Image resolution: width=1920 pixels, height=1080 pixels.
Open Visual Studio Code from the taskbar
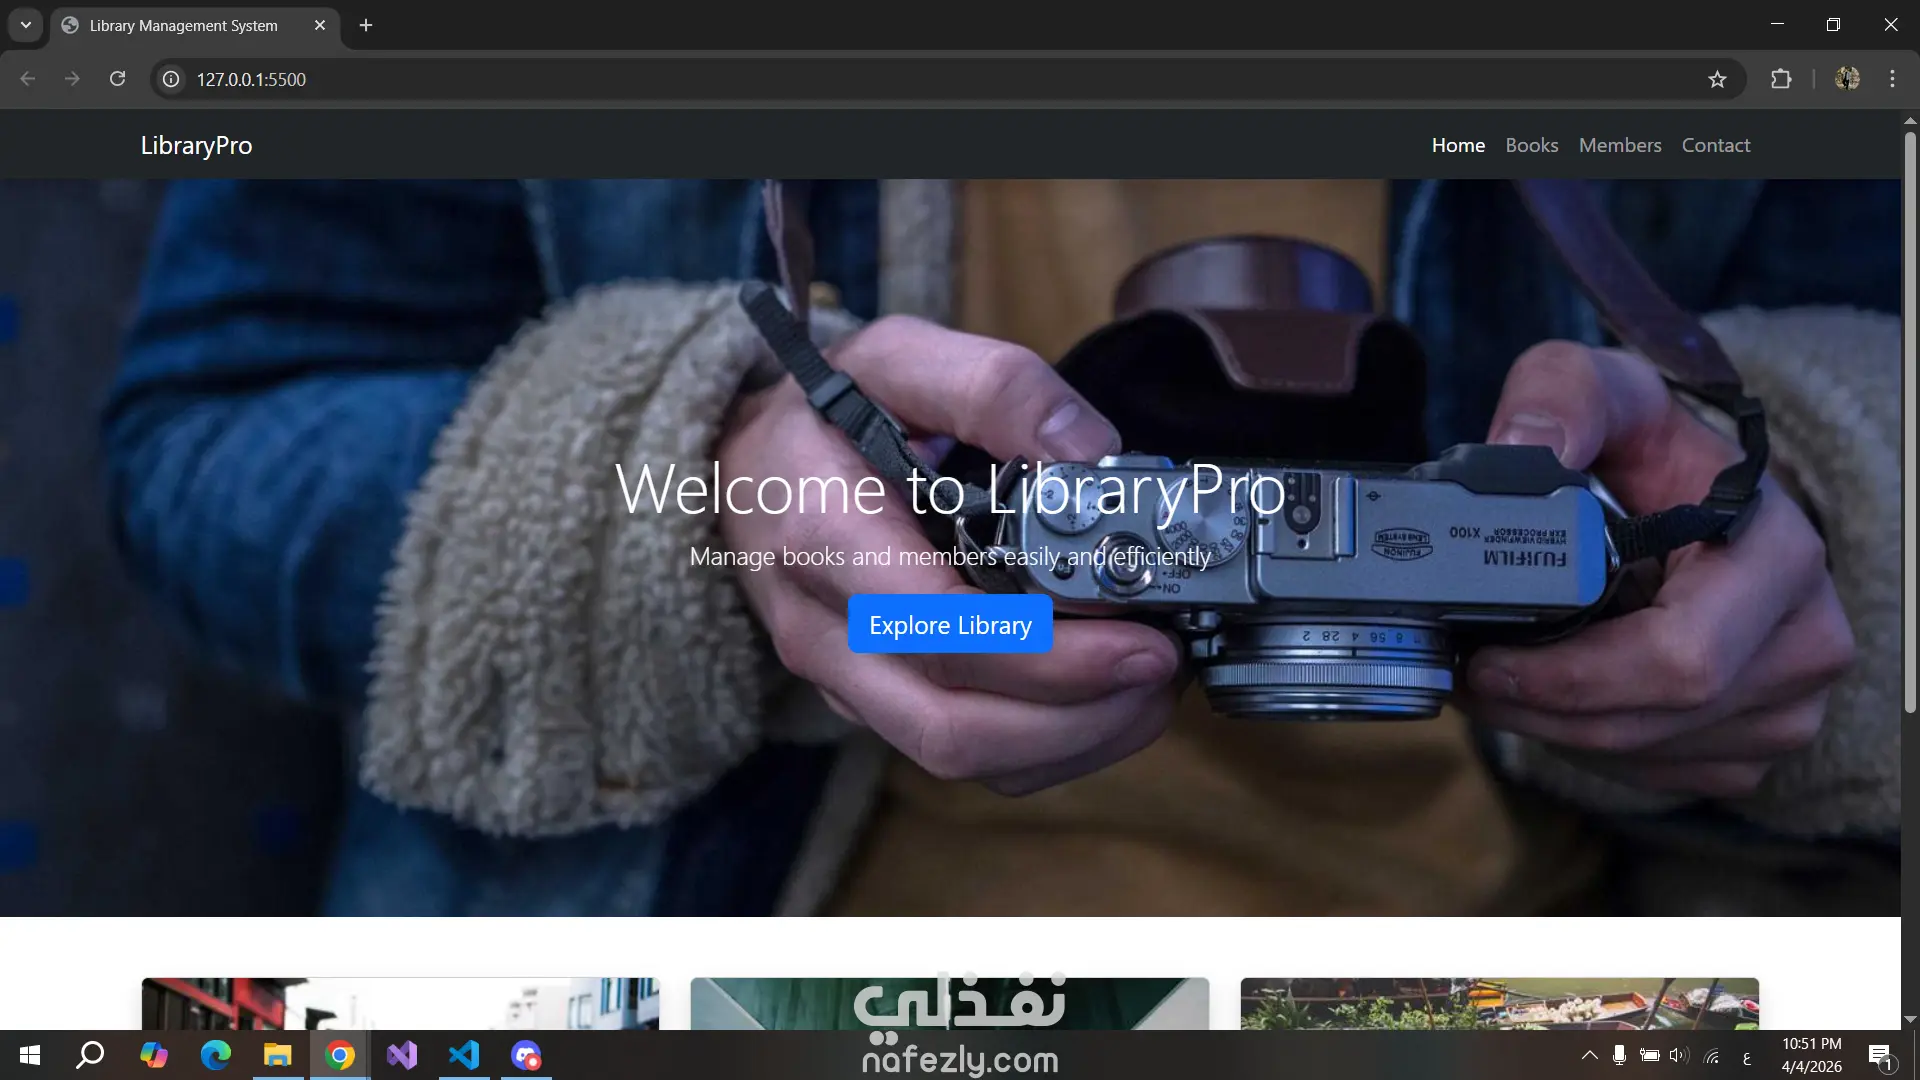tap(464, 1055)
